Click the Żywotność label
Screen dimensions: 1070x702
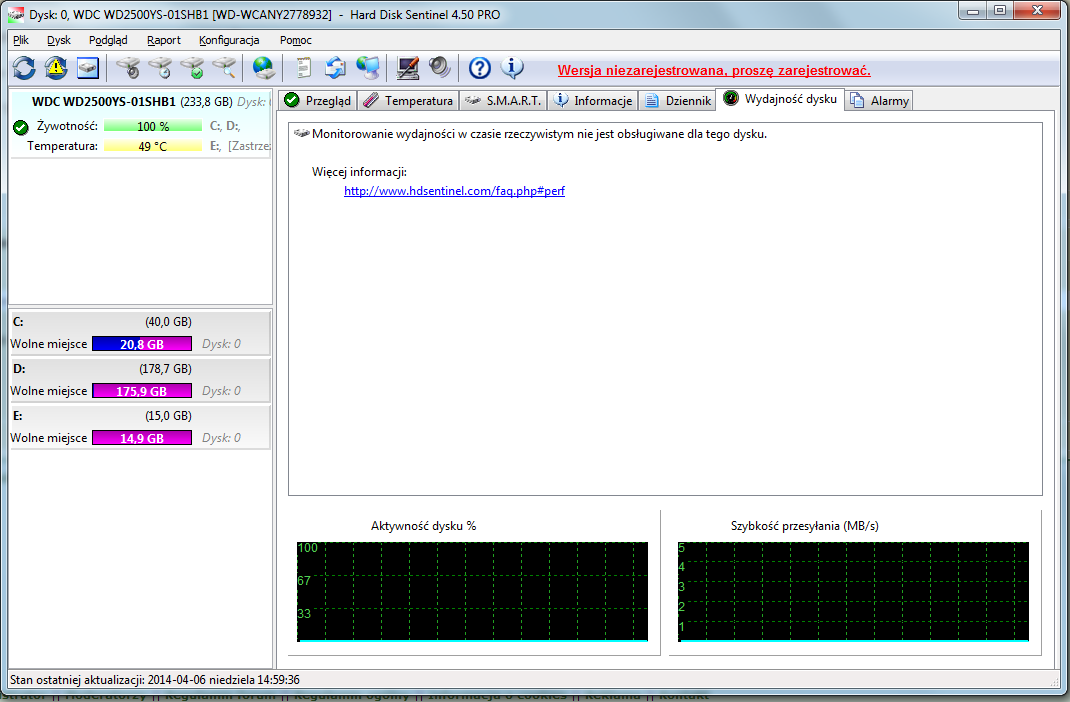(67, 126)
